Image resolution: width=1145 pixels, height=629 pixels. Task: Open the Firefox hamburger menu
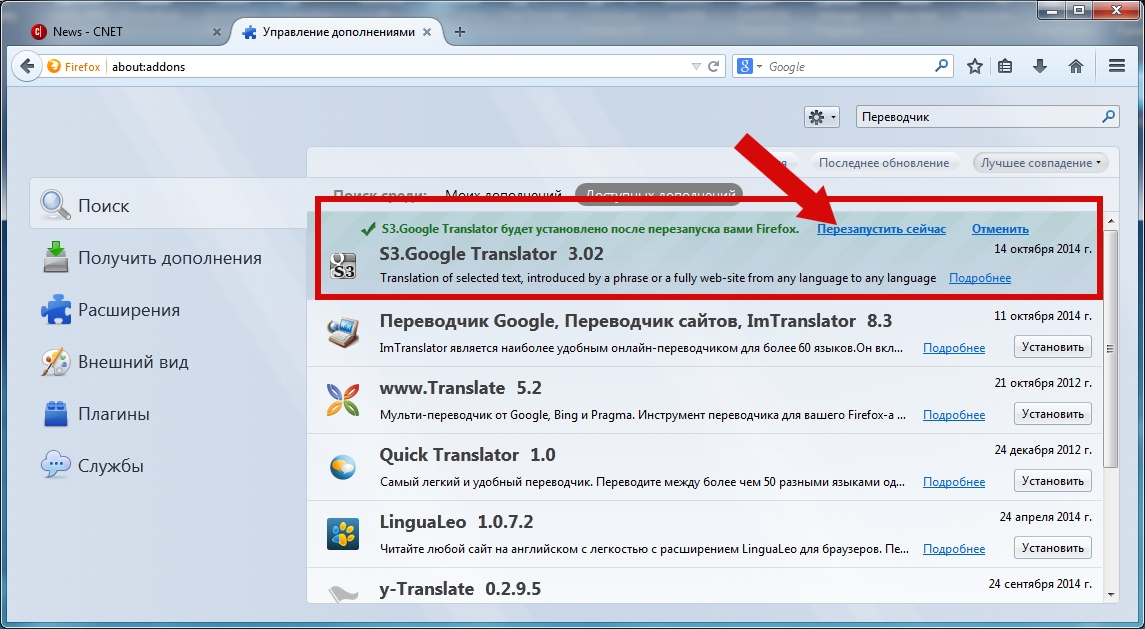pyautogui.click(x=1116, y=66)
